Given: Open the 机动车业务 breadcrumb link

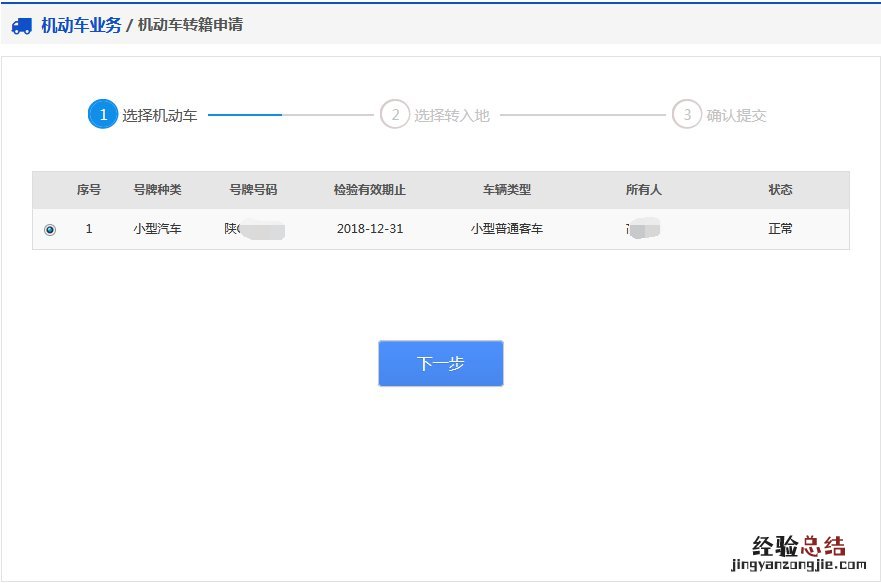Looking at the screenshot, I should [x=81, y=25].
